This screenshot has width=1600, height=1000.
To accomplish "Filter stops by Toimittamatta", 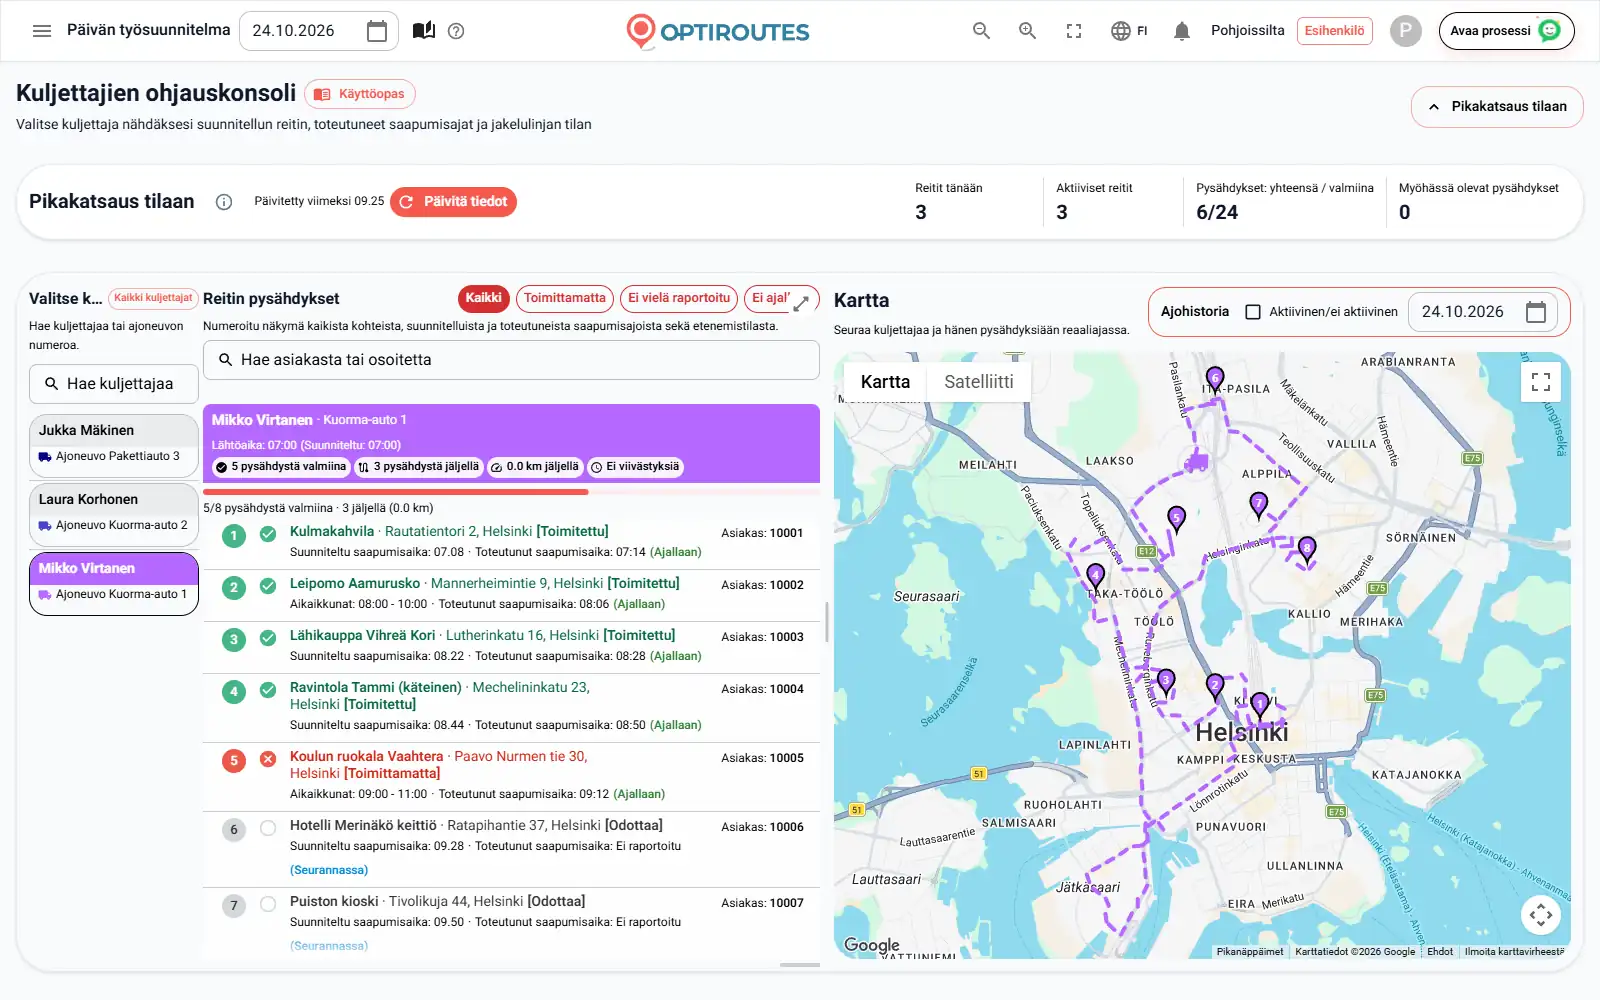I will [564, 298].
